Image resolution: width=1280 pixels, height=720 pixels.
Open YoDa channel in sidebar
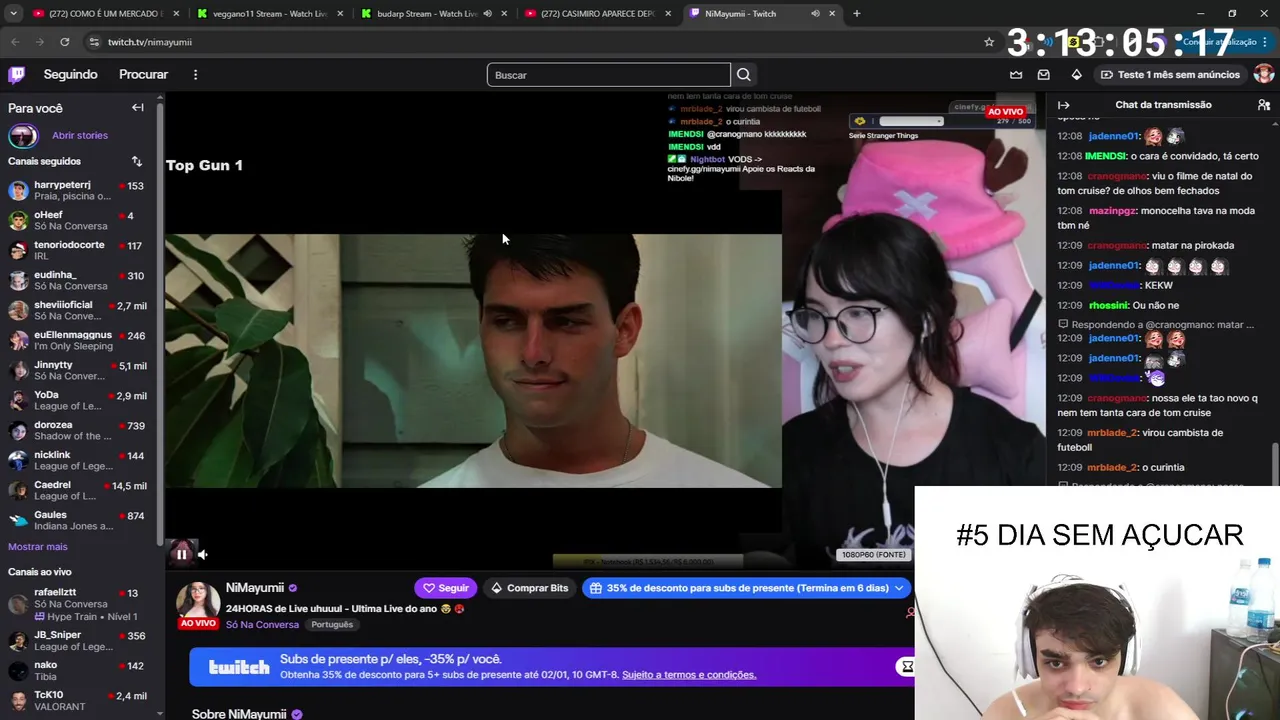[78, 400]
